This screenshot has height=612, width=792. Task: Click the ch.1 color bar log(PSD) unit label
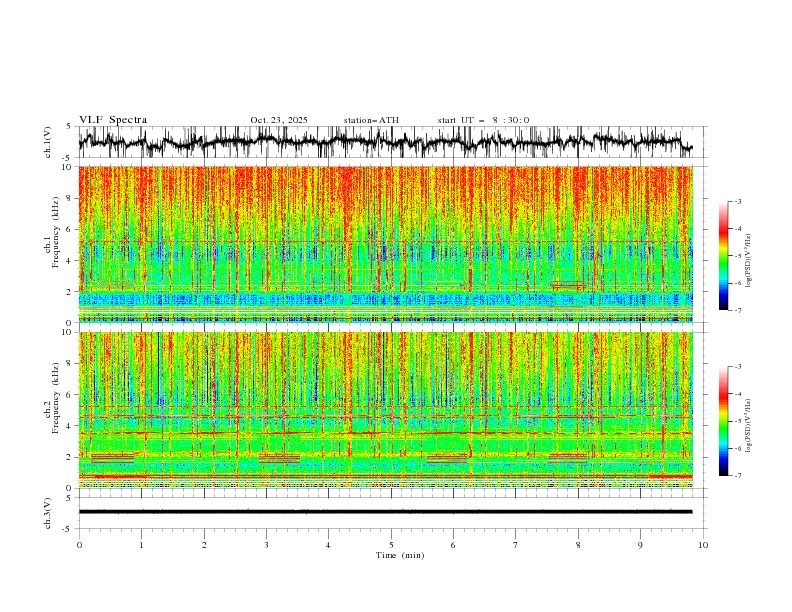pos(749,261)
